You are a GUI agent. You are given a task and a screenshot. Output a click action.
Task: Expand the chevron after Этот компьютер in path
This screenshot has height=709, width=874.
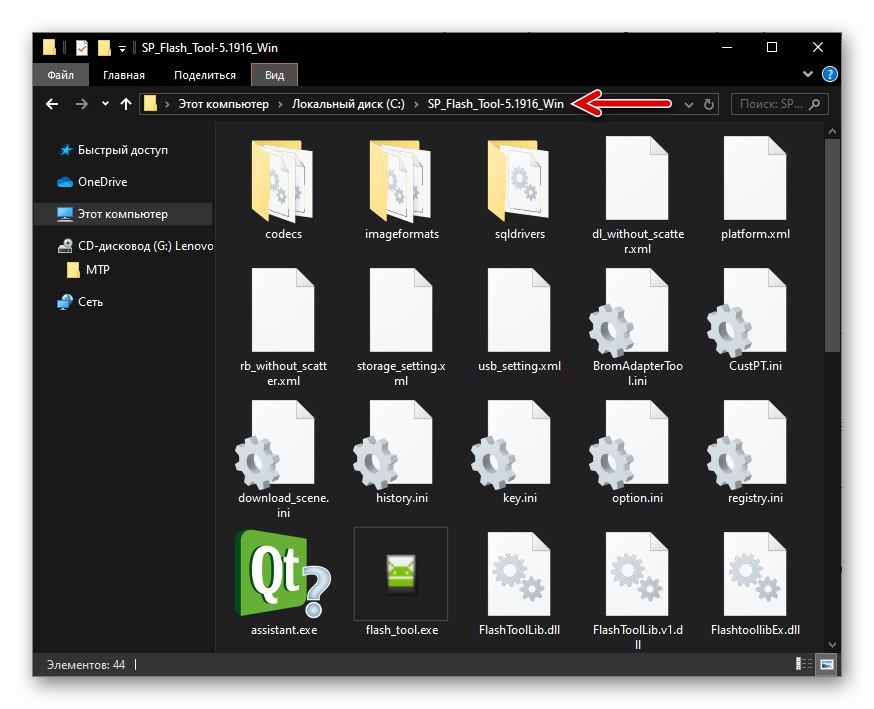point(280,104)
